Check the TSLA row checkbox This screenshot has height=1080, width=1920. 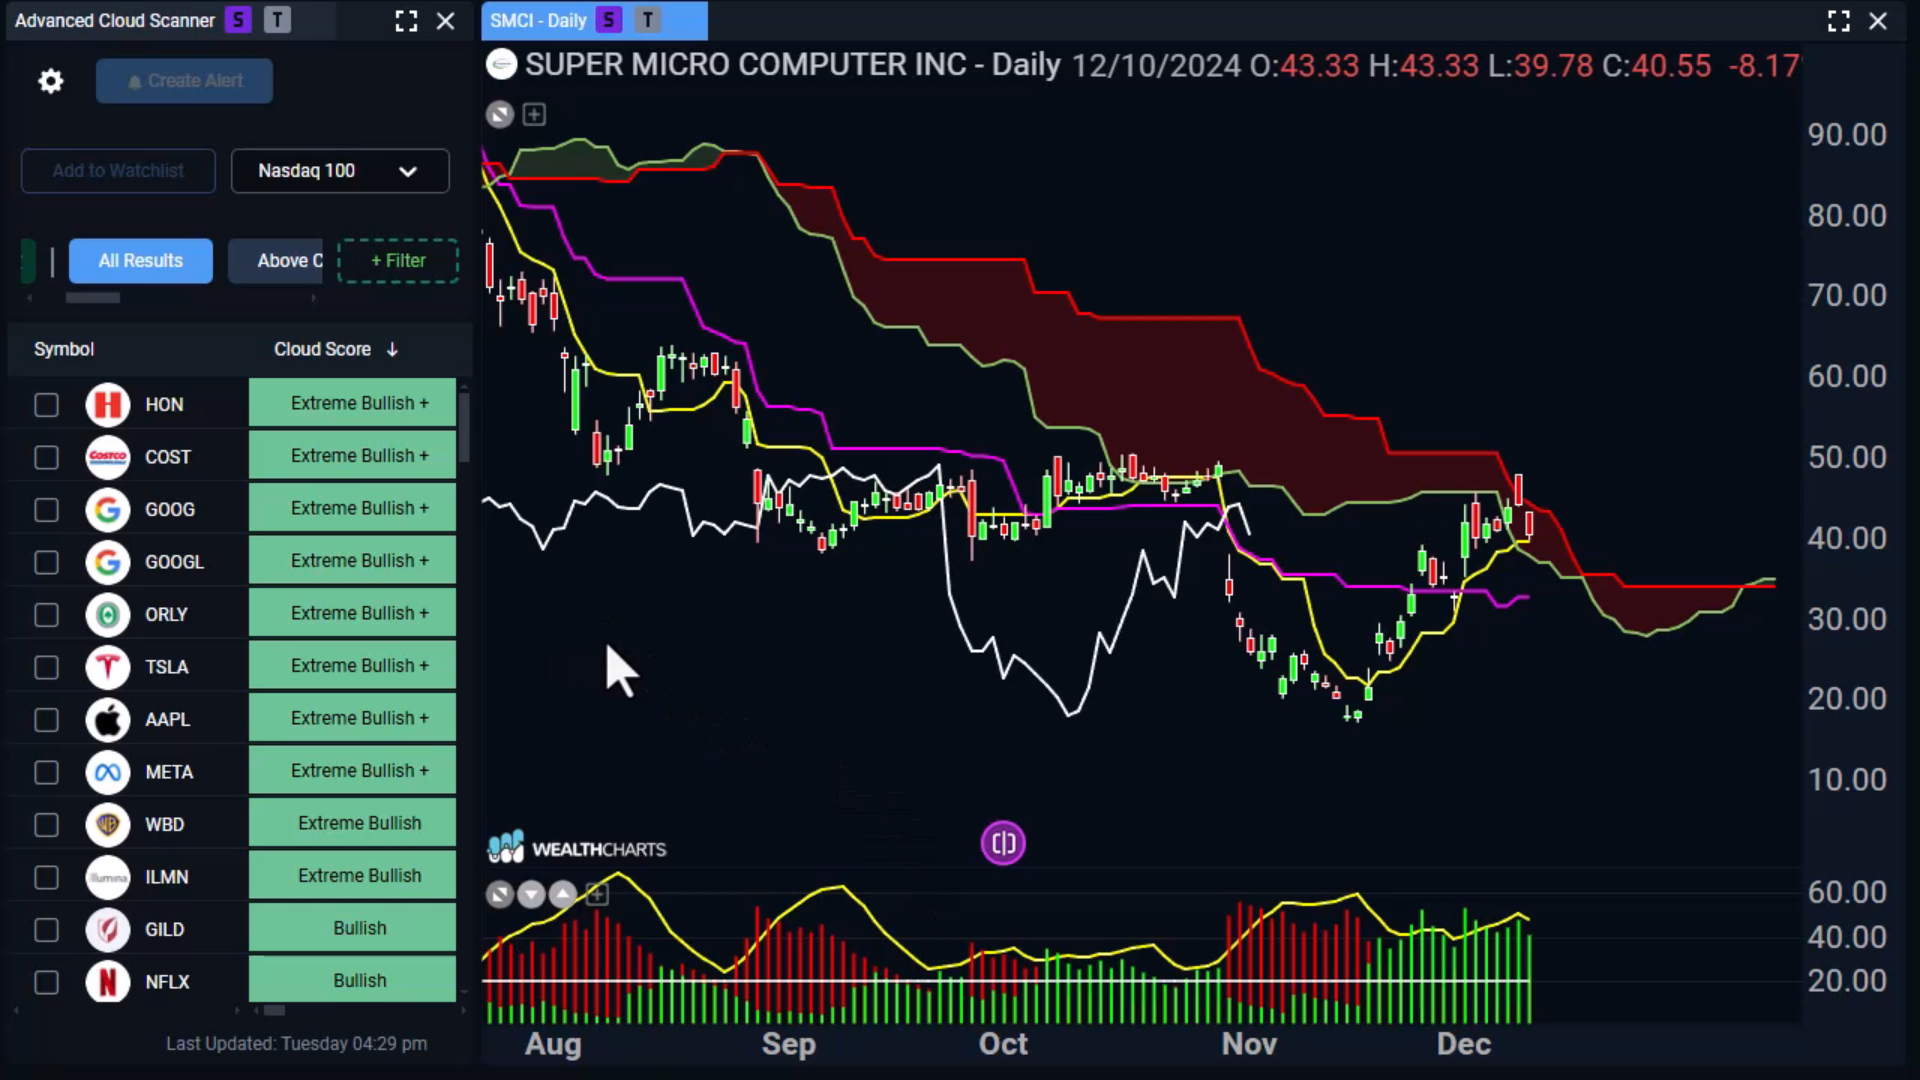[x=46, y=668]
